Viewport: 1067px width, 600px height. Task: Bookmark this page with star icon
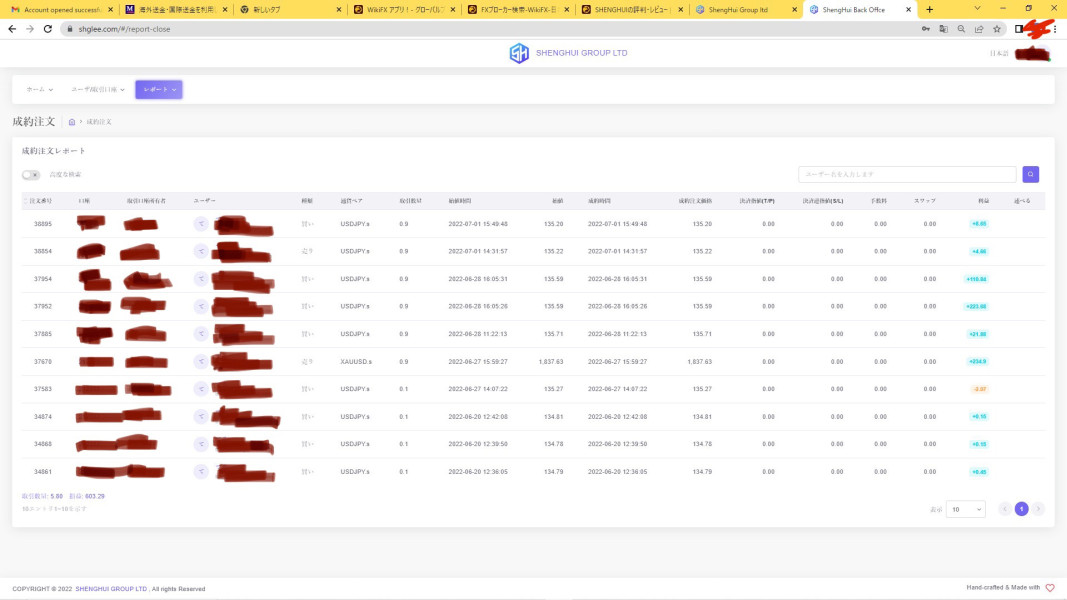point(996,29)
